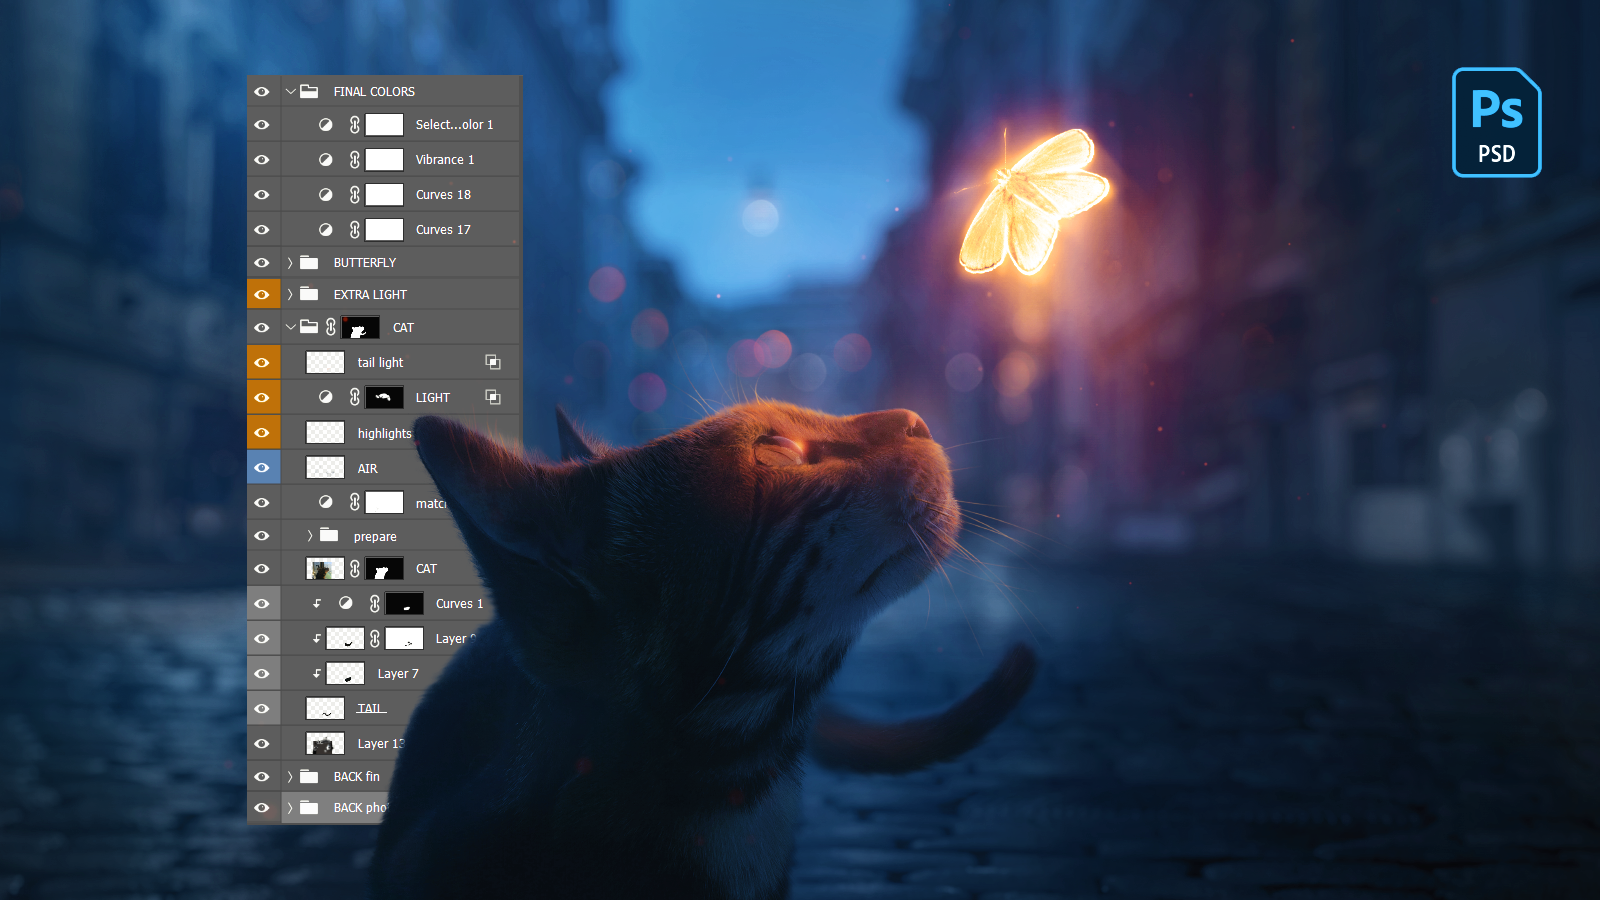Click the chain link icon on Curves 18
Screen dimensions: 1600x900
354,195
